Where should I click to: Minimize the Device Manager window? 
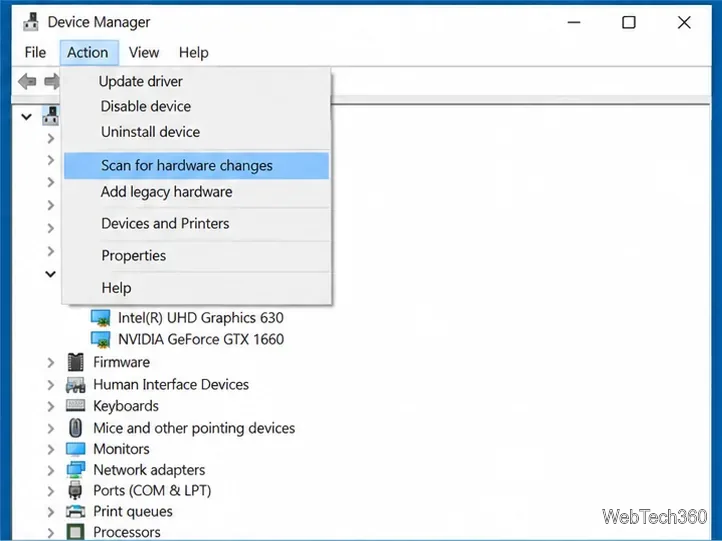574,22
